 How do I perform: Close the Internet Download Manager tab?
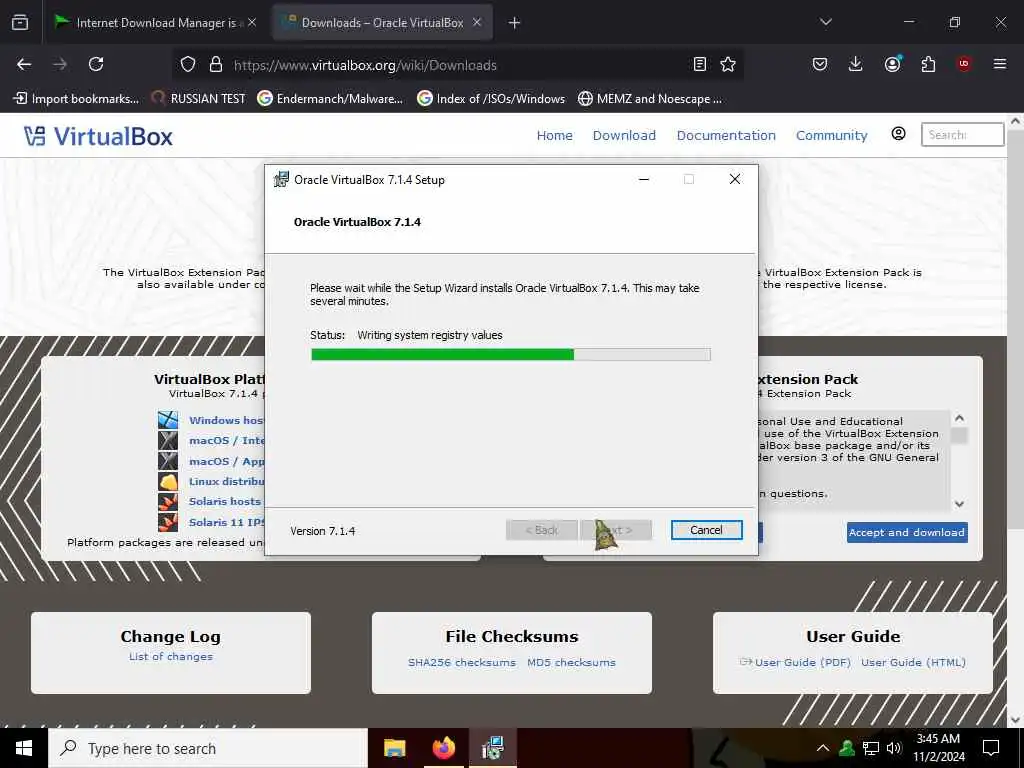252,22
